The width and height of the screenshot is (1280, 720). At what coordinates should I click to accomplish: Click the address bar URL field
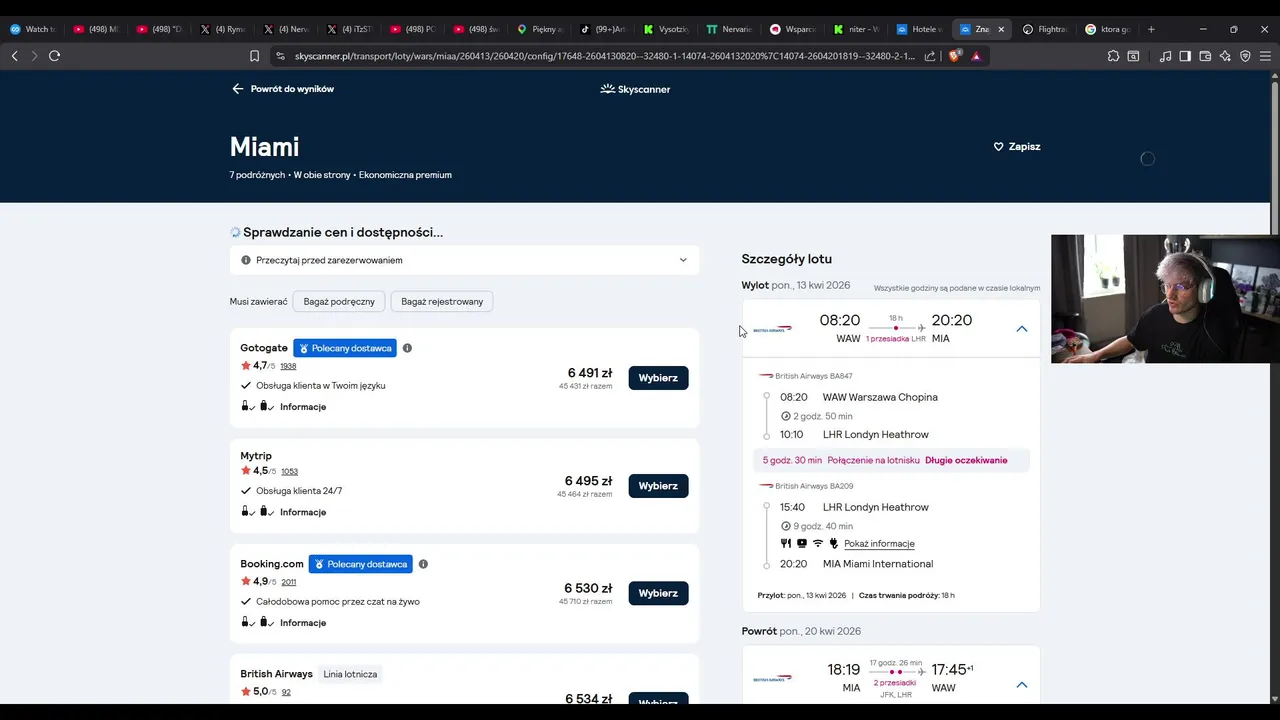click(x=603, y=56)
